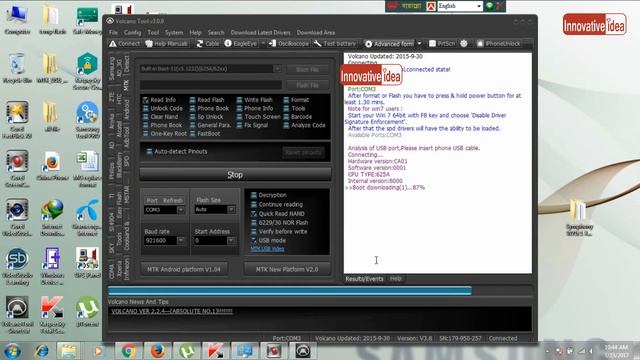Click the Volcano Tool taskbar icon
Image resolution: width=640 pixels, height=360 pixels.
[x=303, y=351]
